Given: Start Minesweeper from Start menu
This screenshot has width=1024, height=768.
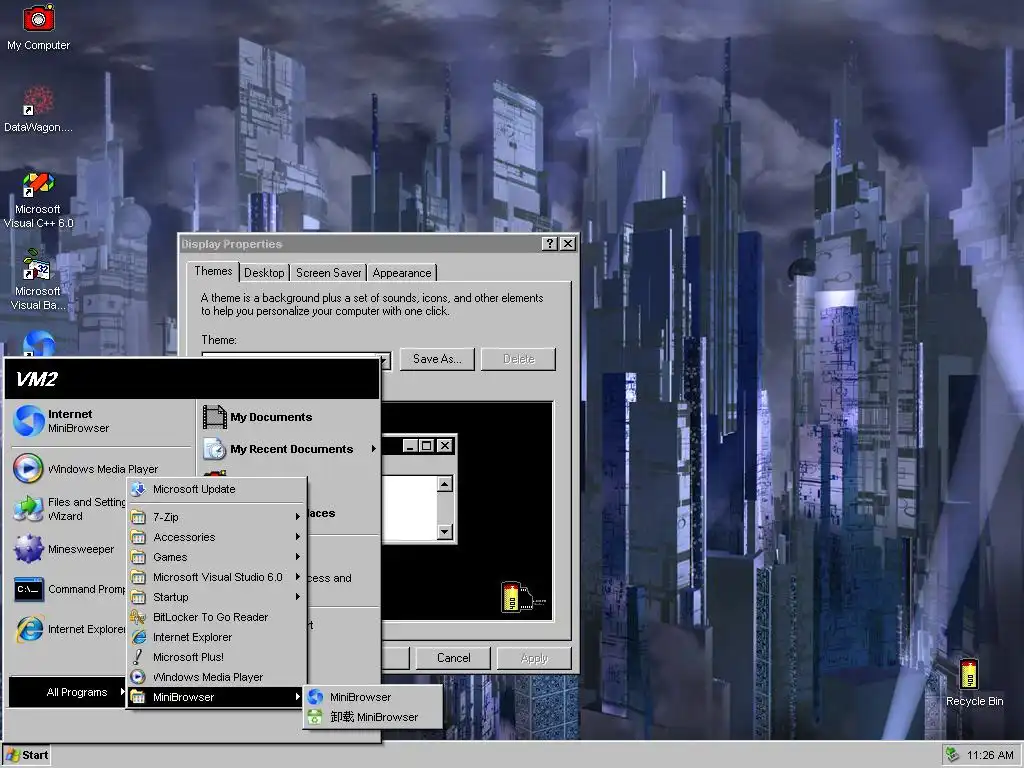Looking at the screenshot, I should pyautogui.click(x=64, y=549).
